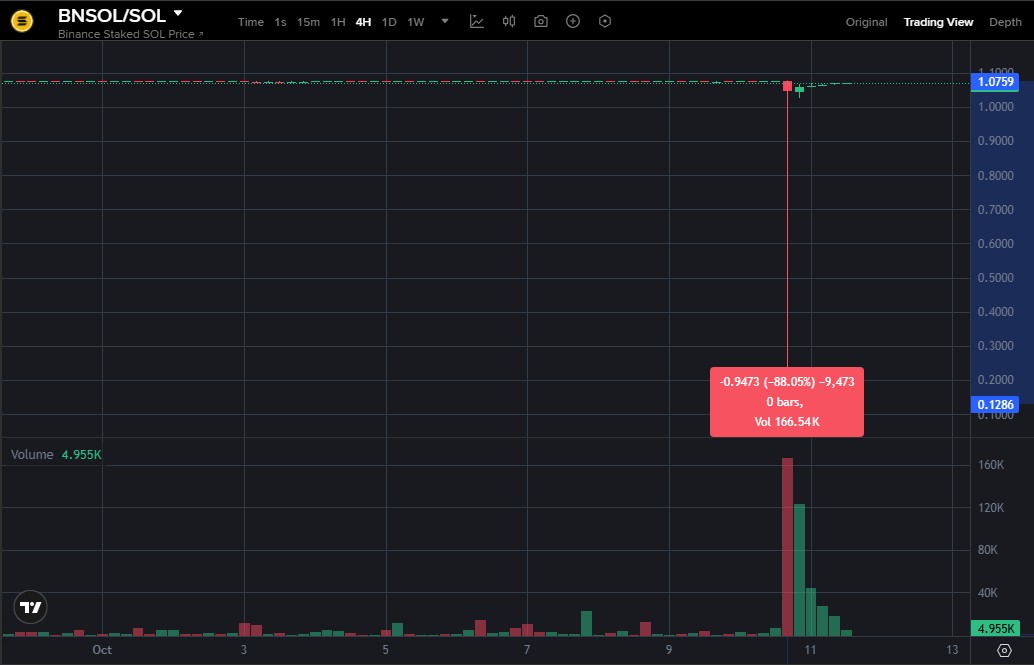Open the Binance Staked SOL Price link
The height and width of the screenshot is (665, 1034).
pyautogui.click(x=130, y=34)
